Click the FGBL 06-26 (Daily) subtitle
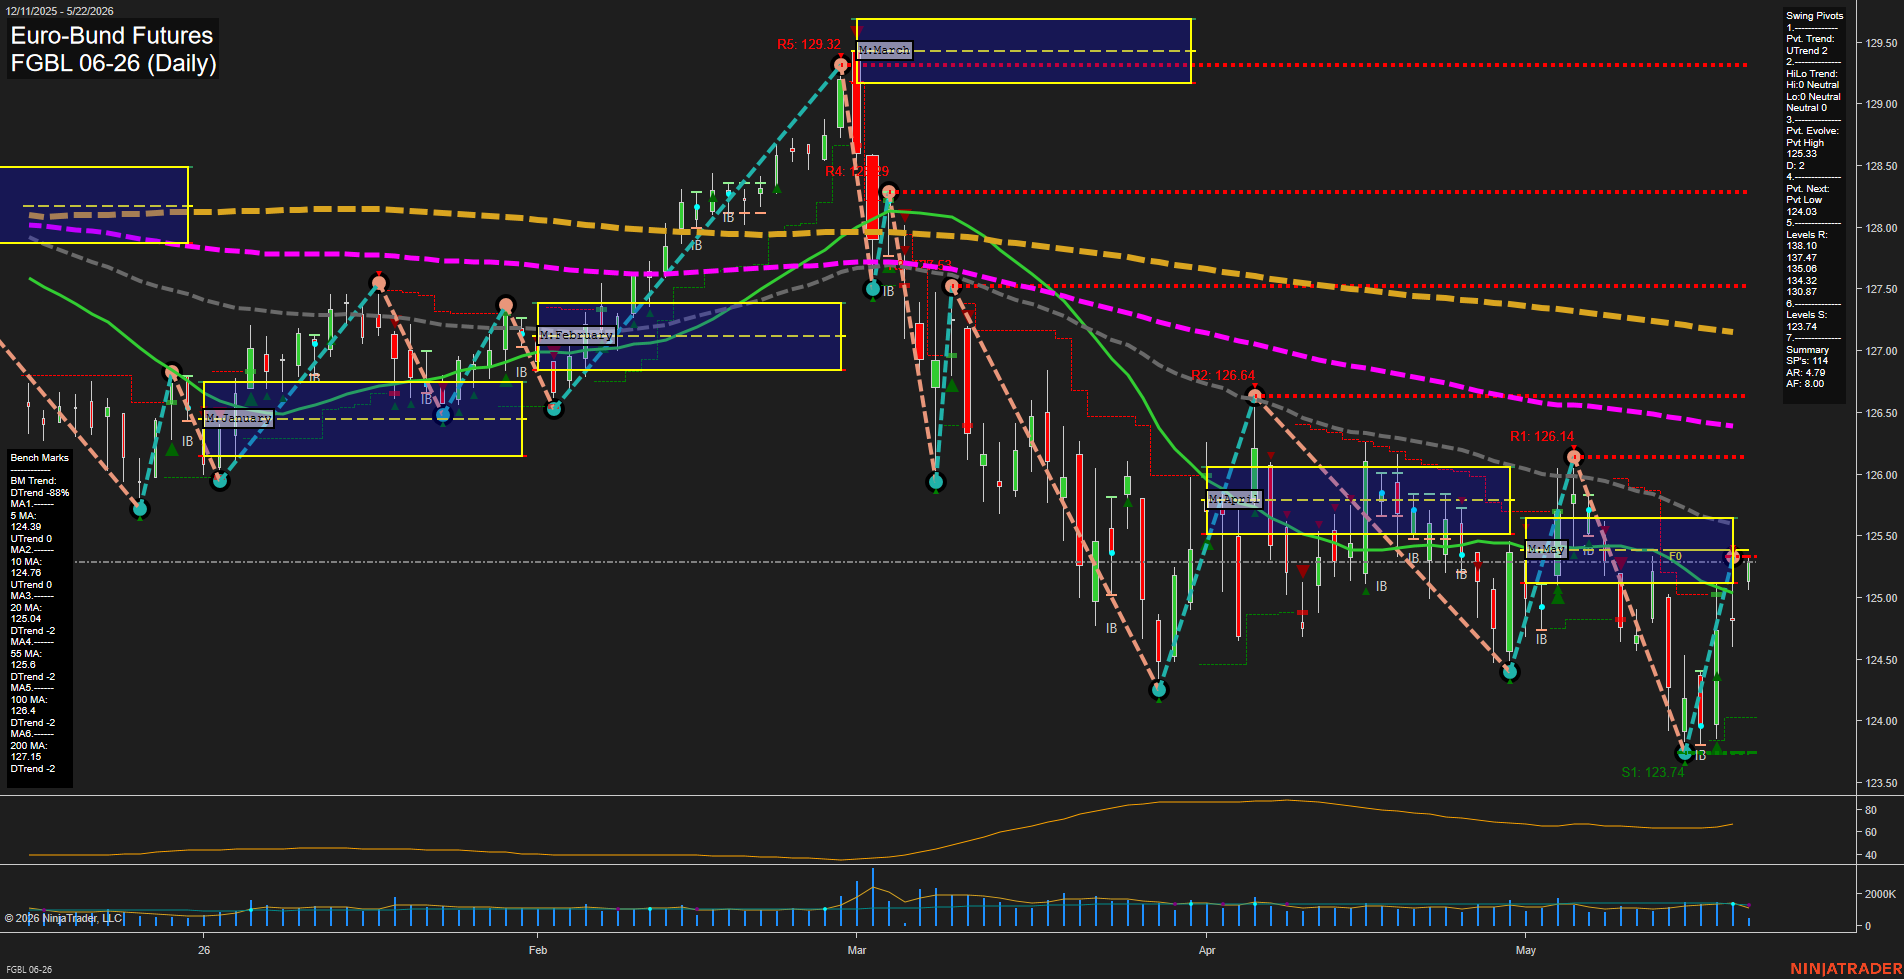Image resolution: width=1904 pixels, height=979 pixels. point(113,63)
